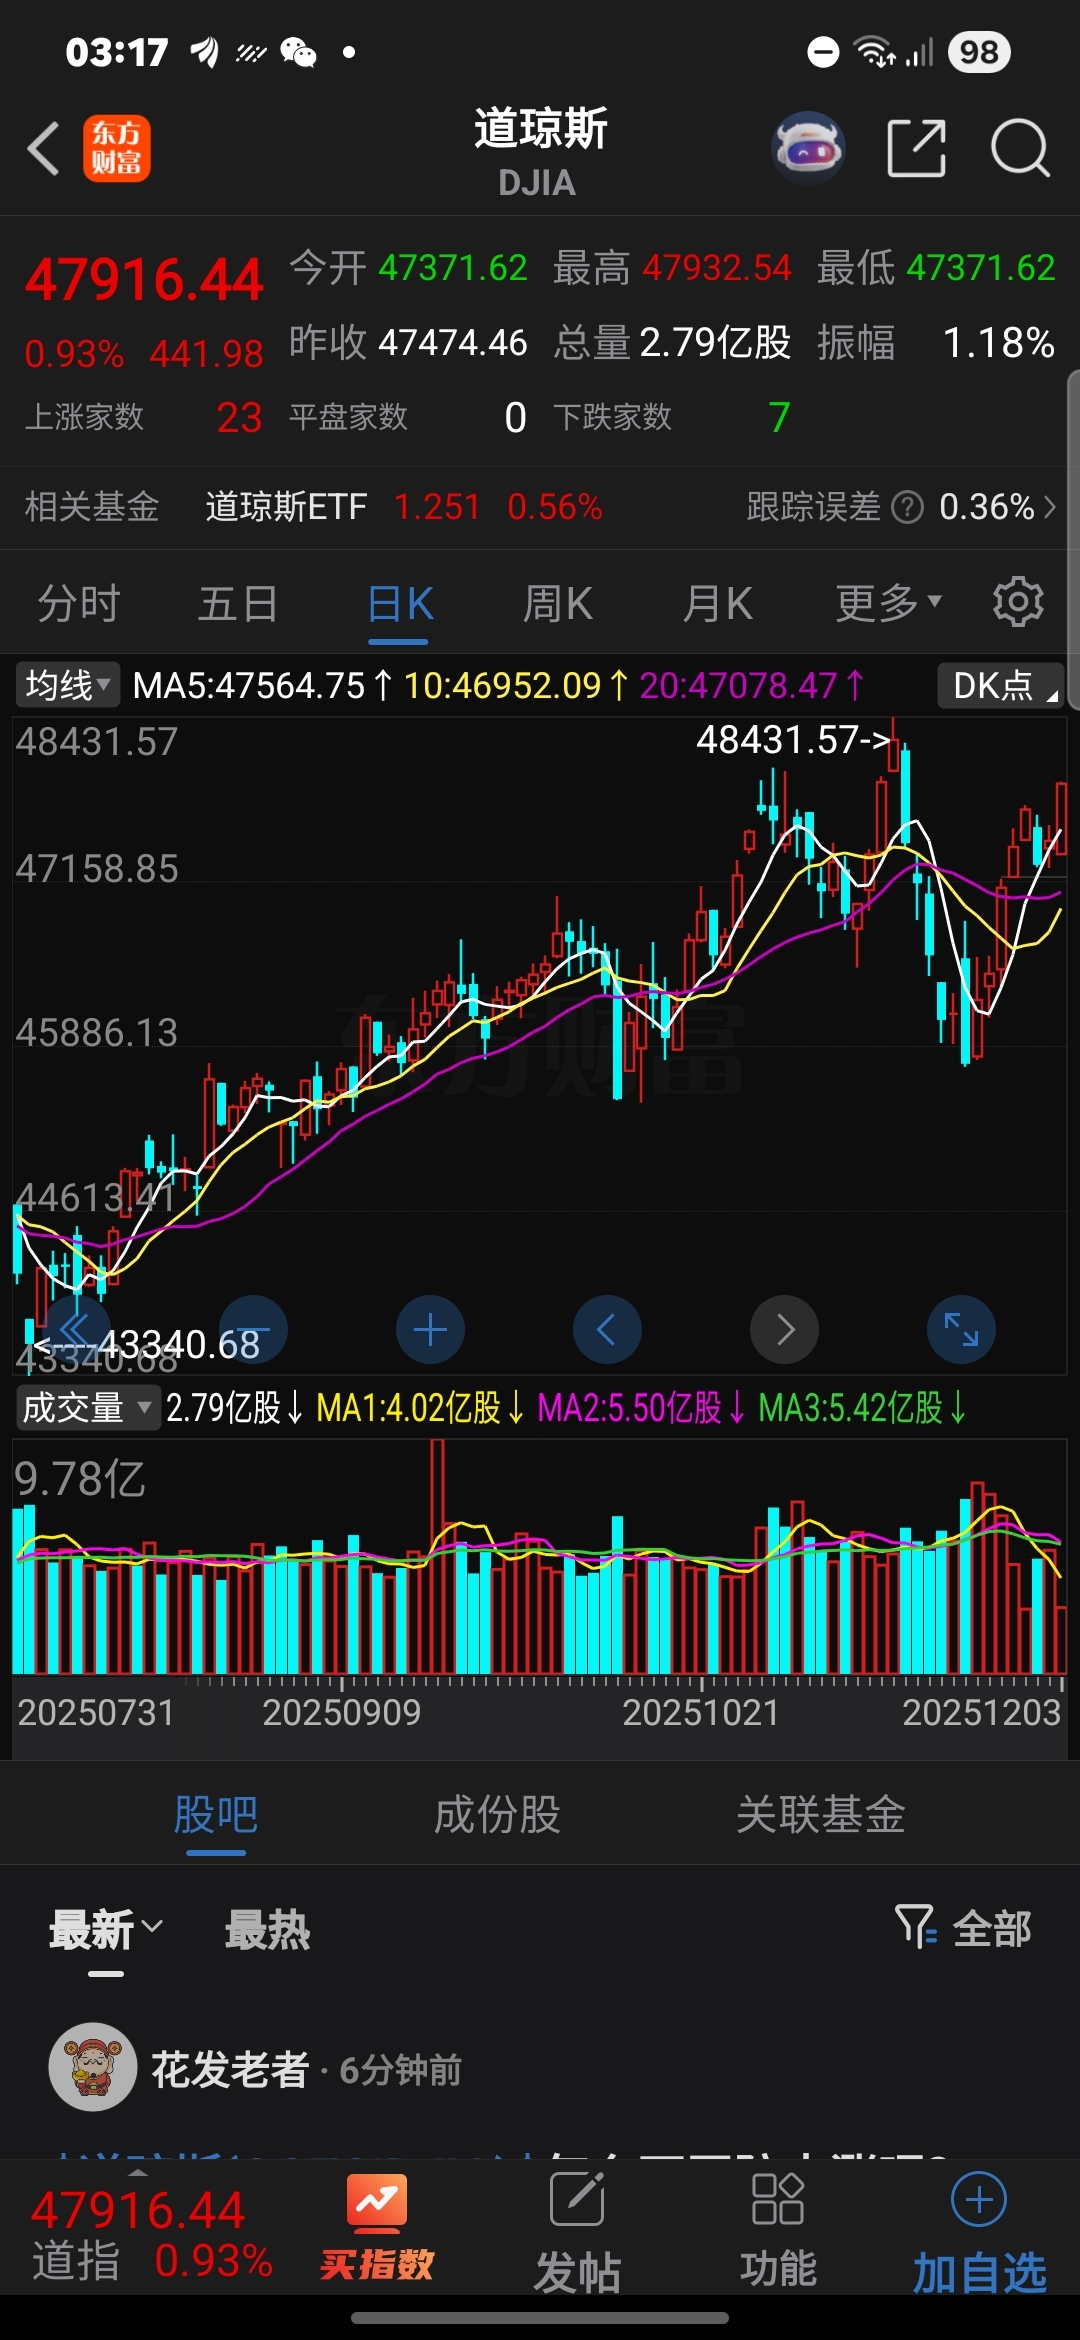Tap the Wi-Fi status icon
The image size is (1080, 2340).
coord(875,52)
